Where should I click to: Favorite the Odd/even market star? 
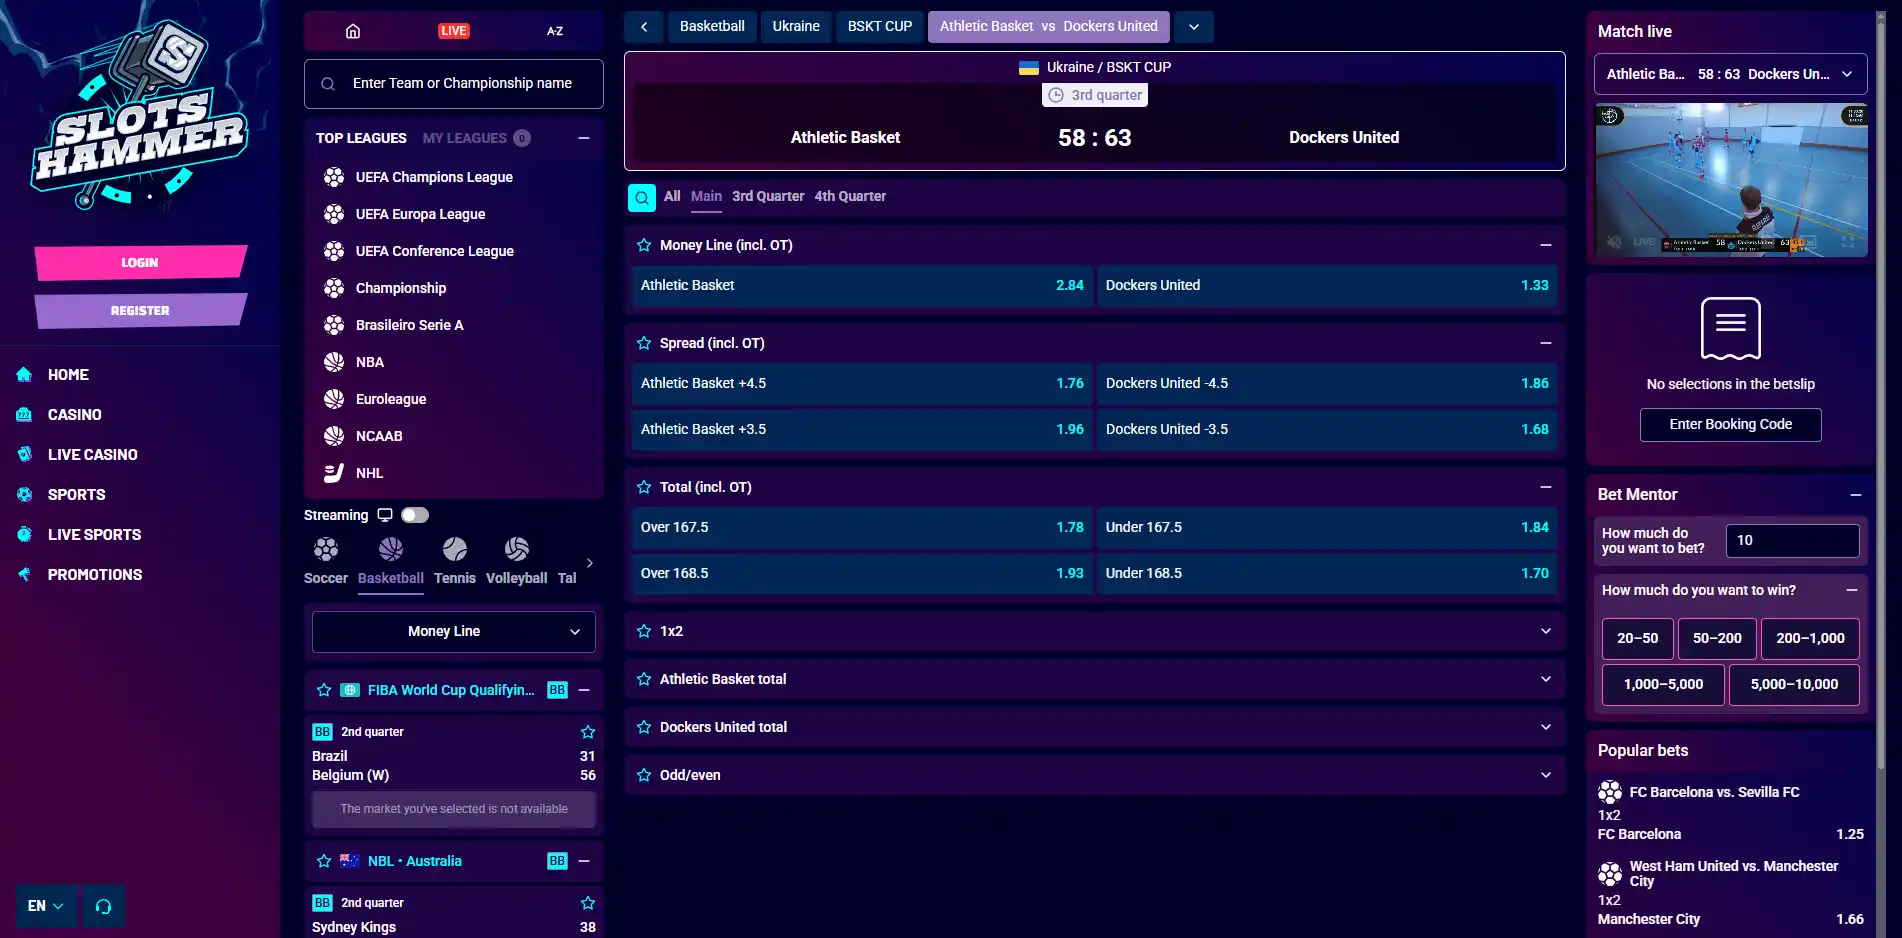644,775
